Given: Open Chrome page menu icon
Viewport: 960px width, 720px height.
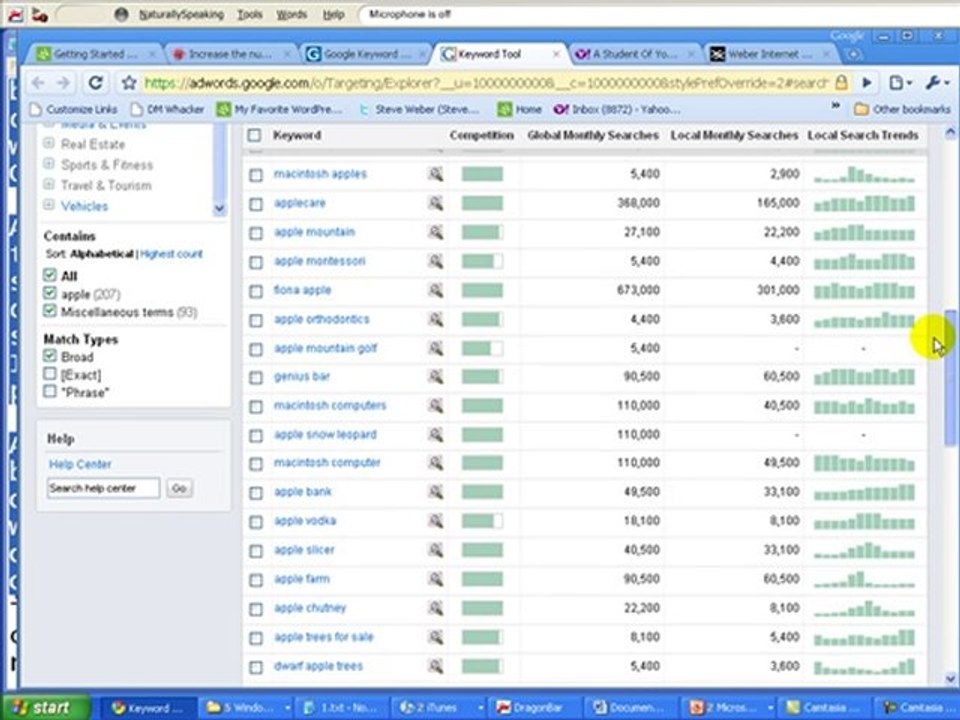Looking at the screenshot, I should [x=900, y=82].
